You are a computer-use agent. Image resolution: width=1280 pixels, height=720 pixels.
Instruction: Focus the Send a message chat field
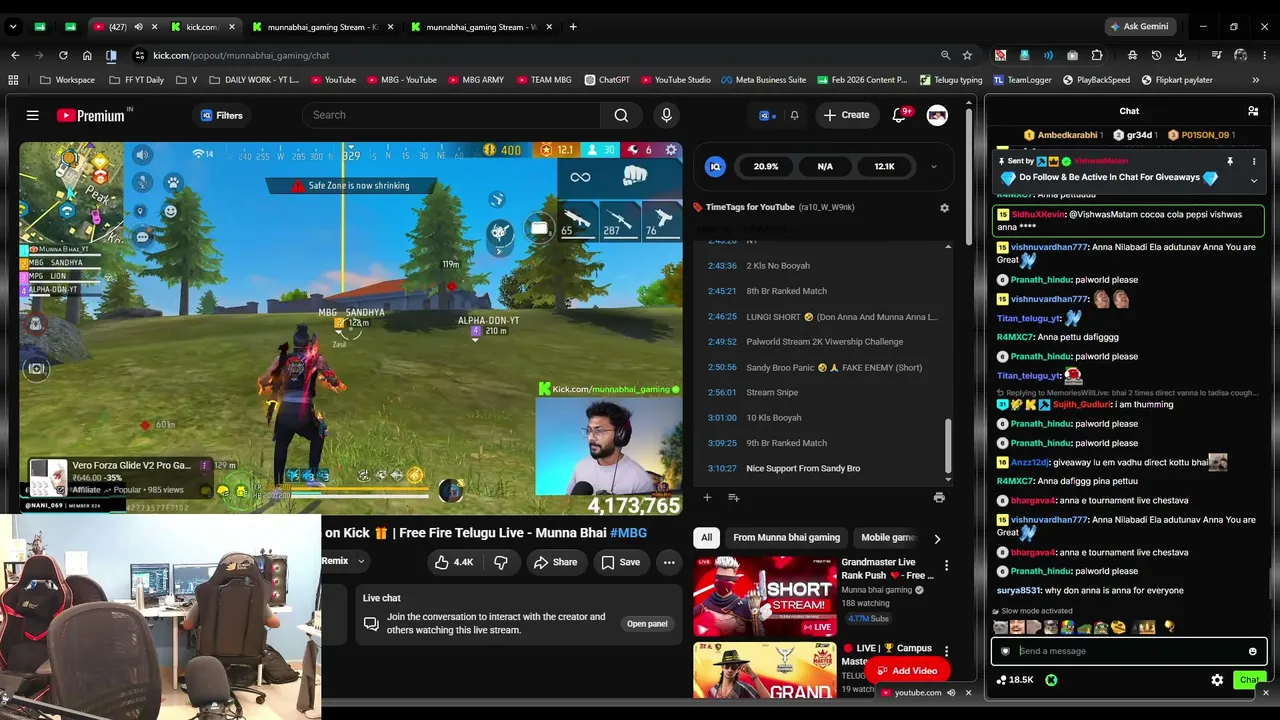[x=1129, y=651]
